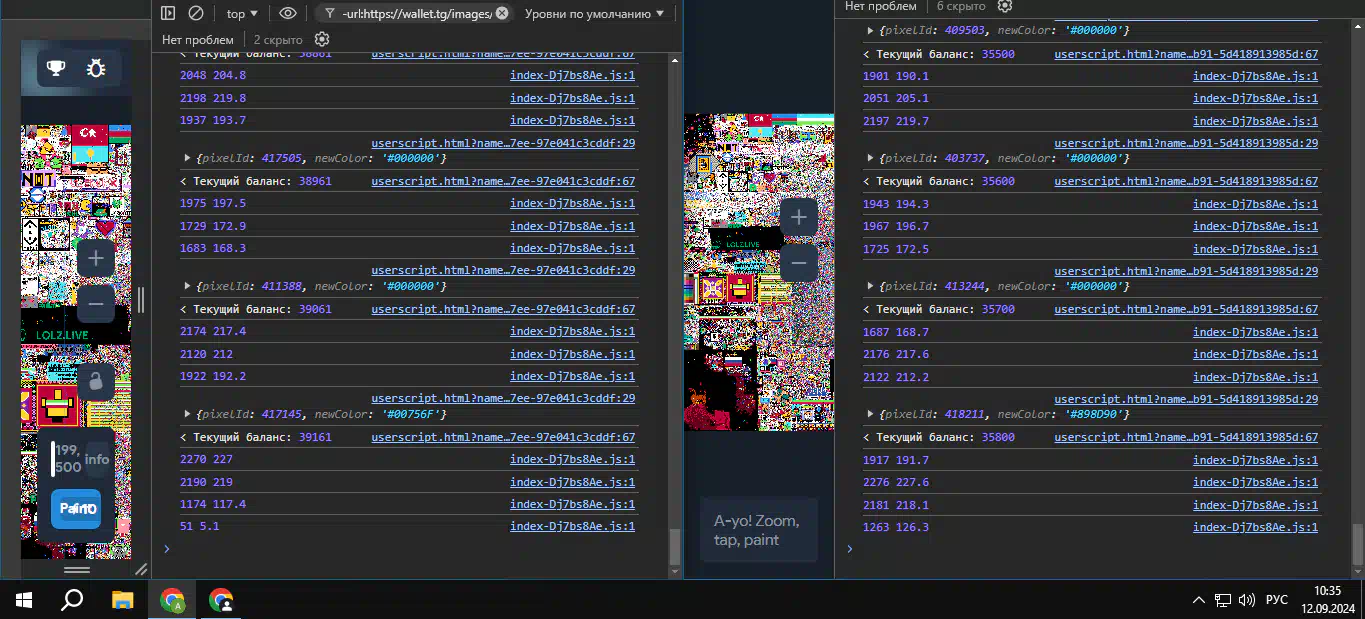
Task: Click 'Нет проблем' in the right console
Action: point(881,6)
